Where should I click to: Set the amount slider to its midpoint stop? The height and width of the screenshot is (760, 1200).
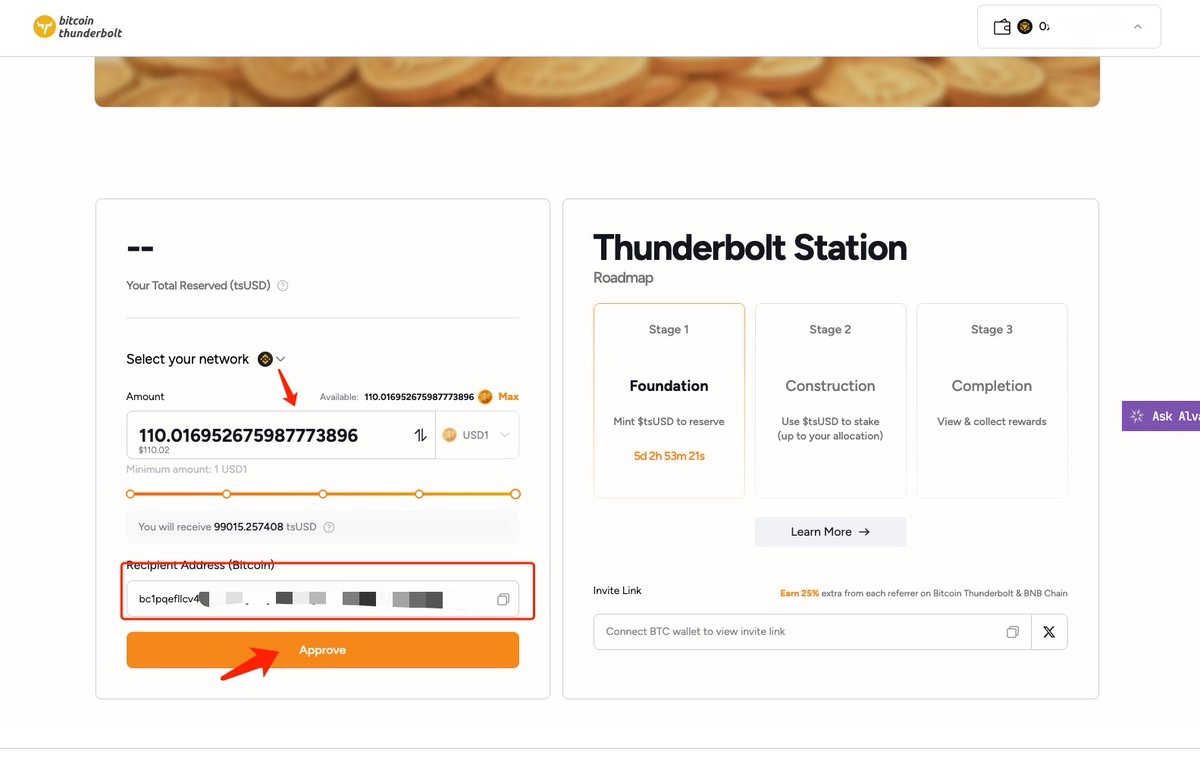(x=323, y=494)
